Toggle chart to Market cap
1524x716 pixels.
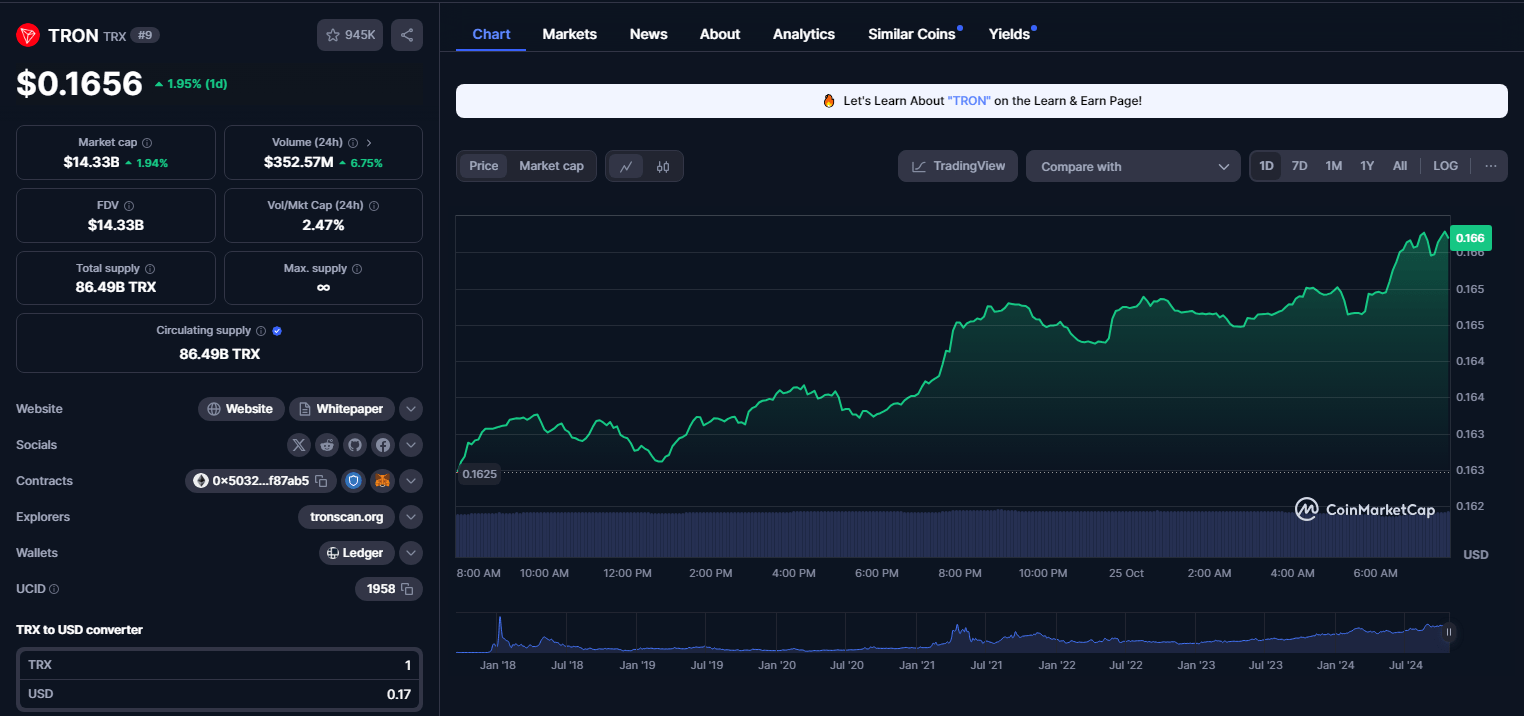551,166
